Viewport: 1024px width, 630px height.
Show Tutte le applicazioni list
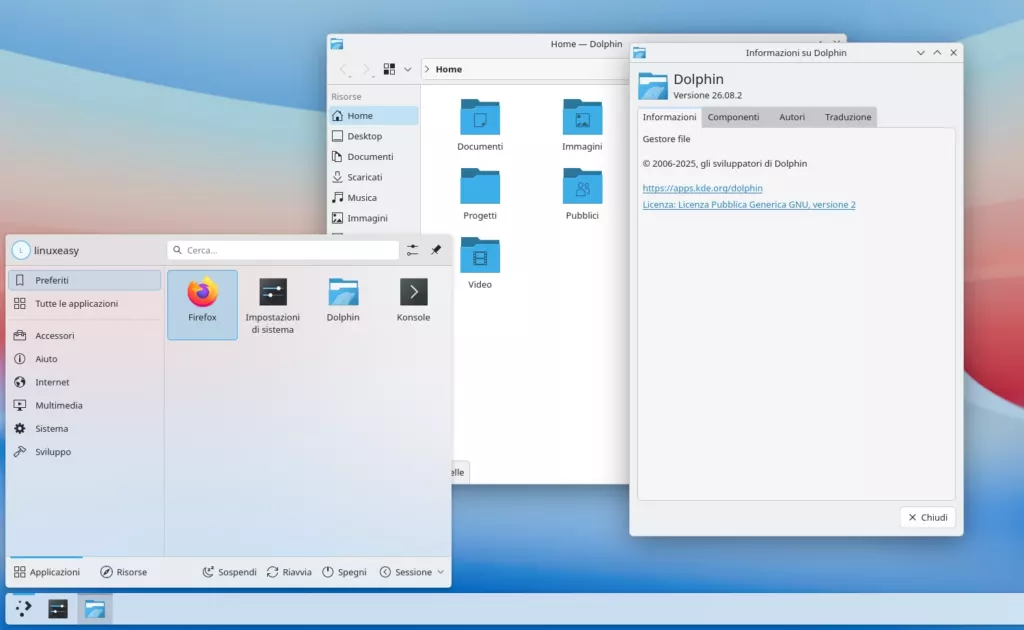click(x=84, y=304)
